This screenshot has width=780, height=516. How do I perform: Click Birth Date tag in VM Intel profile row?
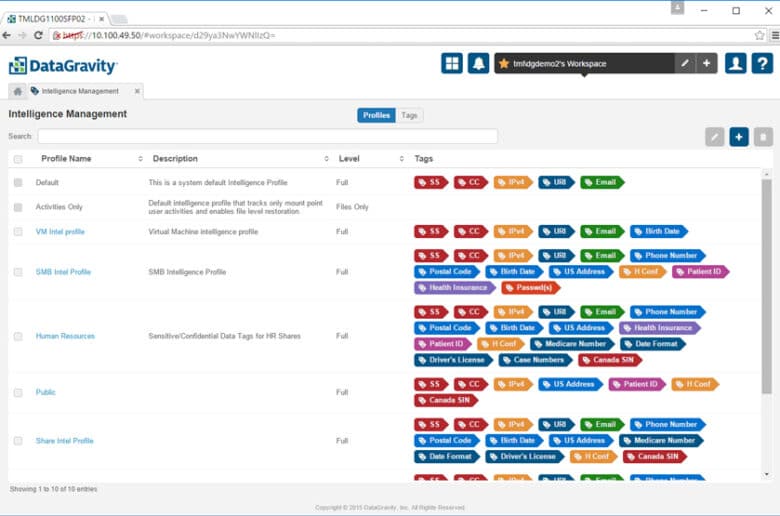659,231
